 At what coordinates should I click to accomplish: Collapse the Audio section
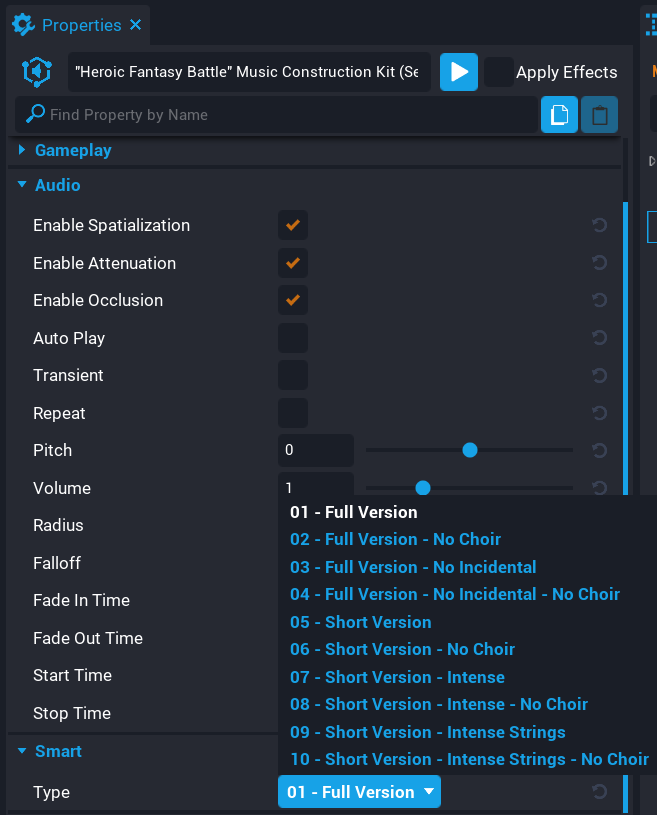pos(21,185)
